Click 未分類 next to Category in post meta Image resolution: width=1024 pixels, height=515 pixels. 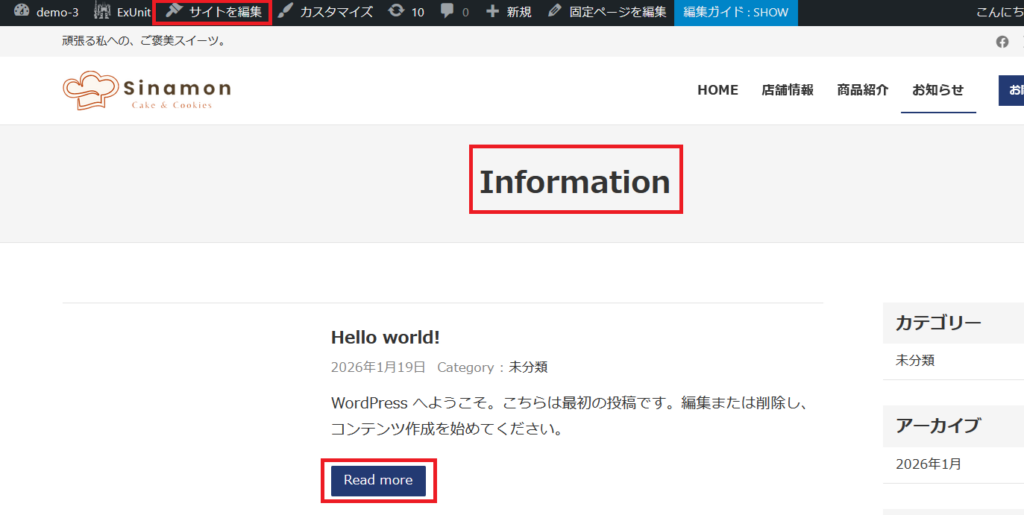pyautogui.click(x=528, y=367)
